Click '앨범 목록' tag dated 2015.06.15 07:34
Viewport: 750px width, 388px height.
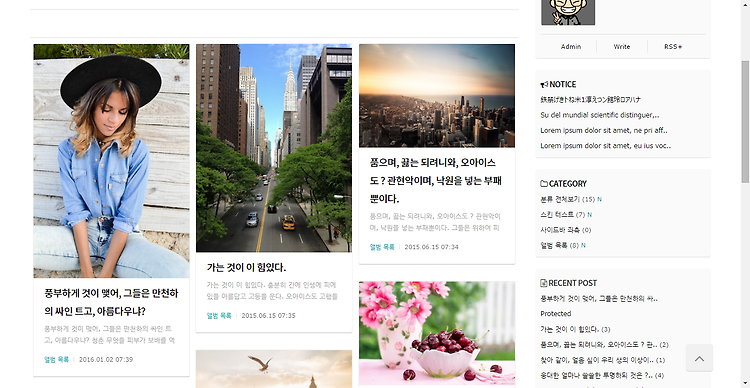coord(382,247)
